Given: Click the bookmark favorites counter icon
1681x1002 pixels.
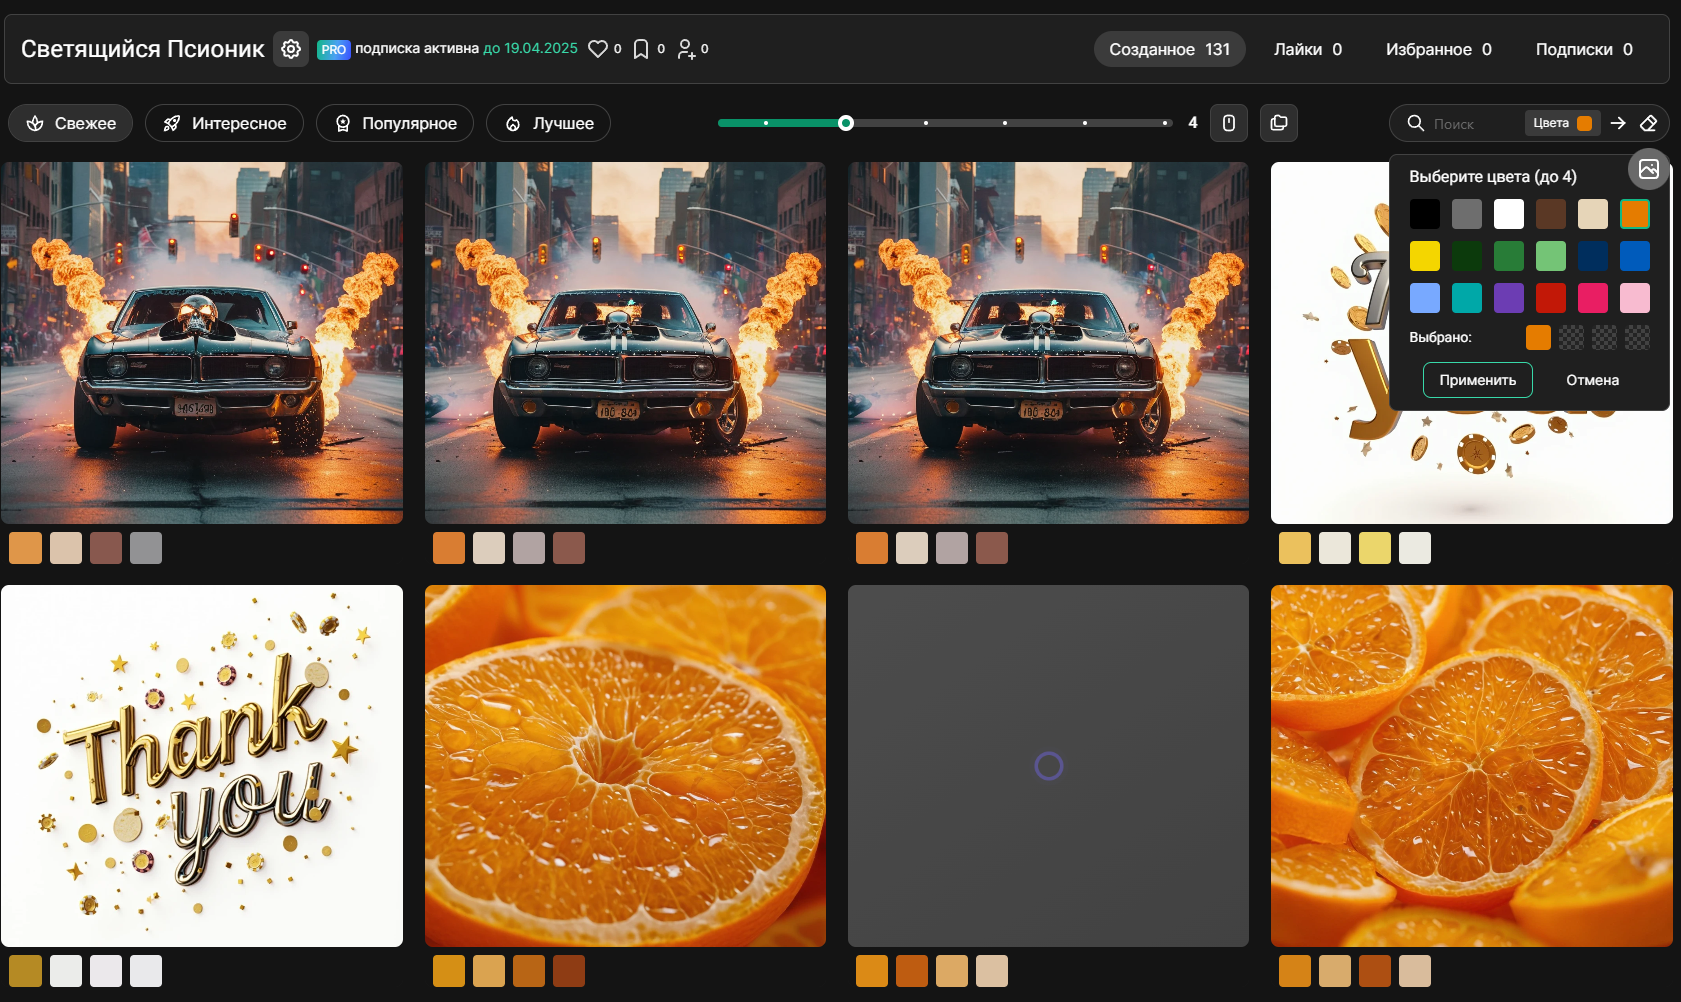Looking at the screenshot, I should (641, 49).
